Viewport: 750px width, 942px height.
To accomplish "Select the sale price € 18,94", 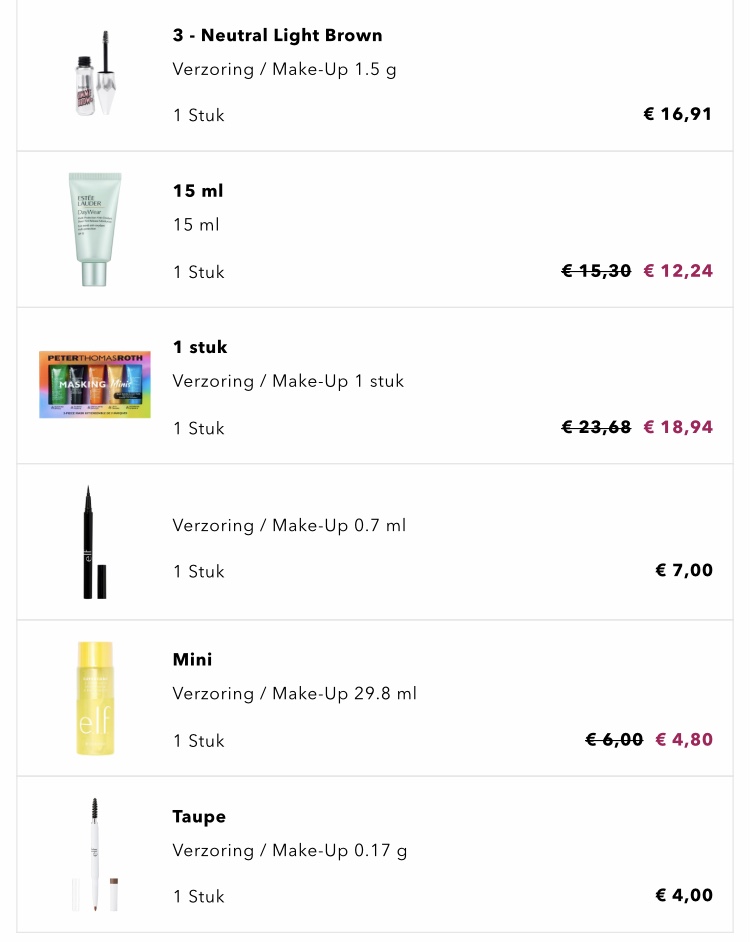I will point(678,427).
